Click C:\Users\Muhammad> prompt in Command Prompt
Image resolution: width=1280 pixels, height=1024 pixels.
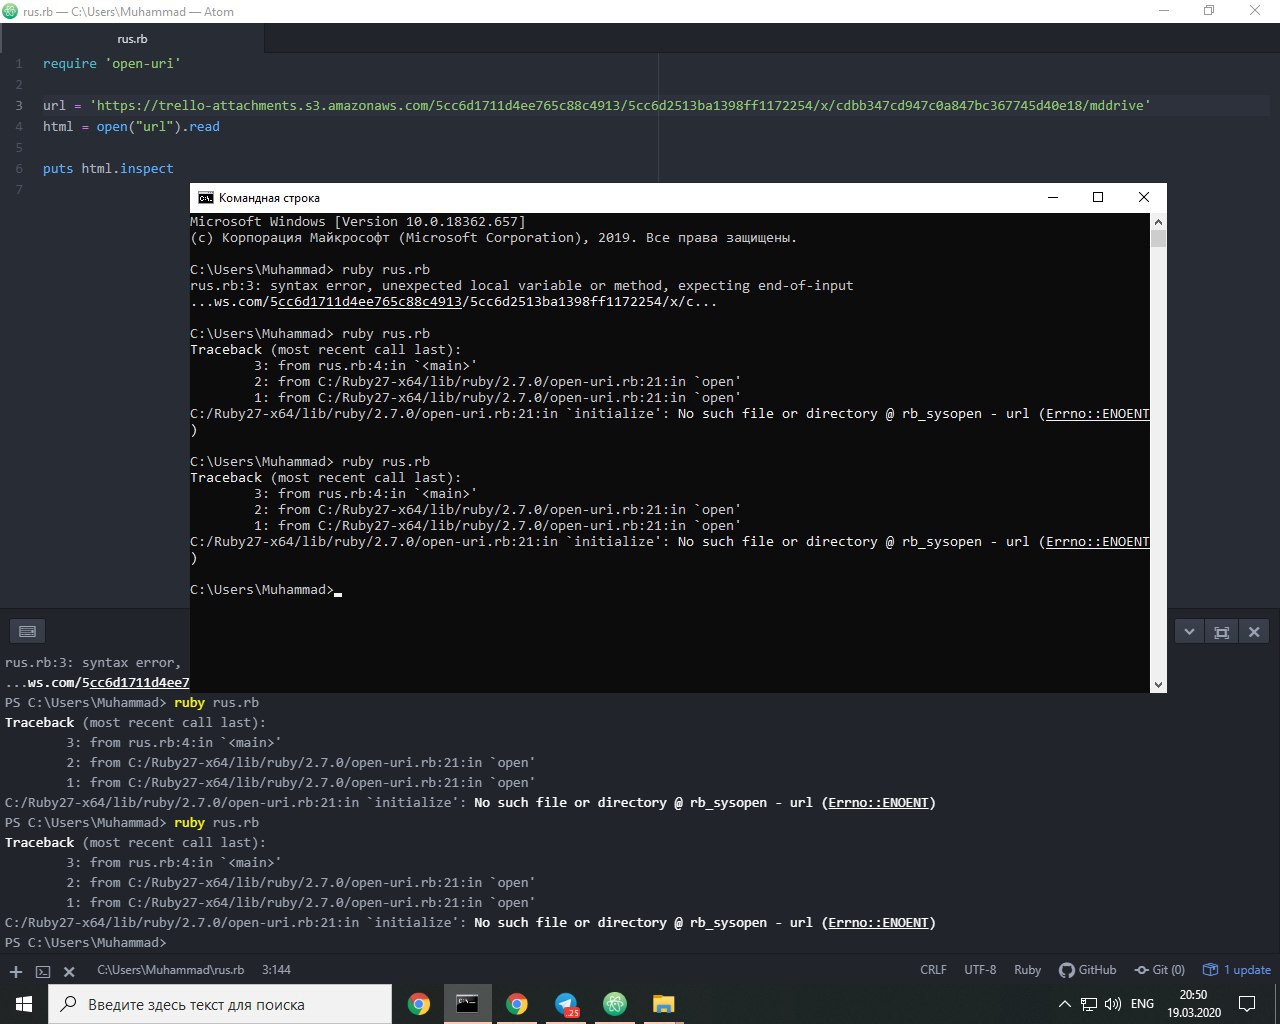pyautogui.click(x=262, y=590)
